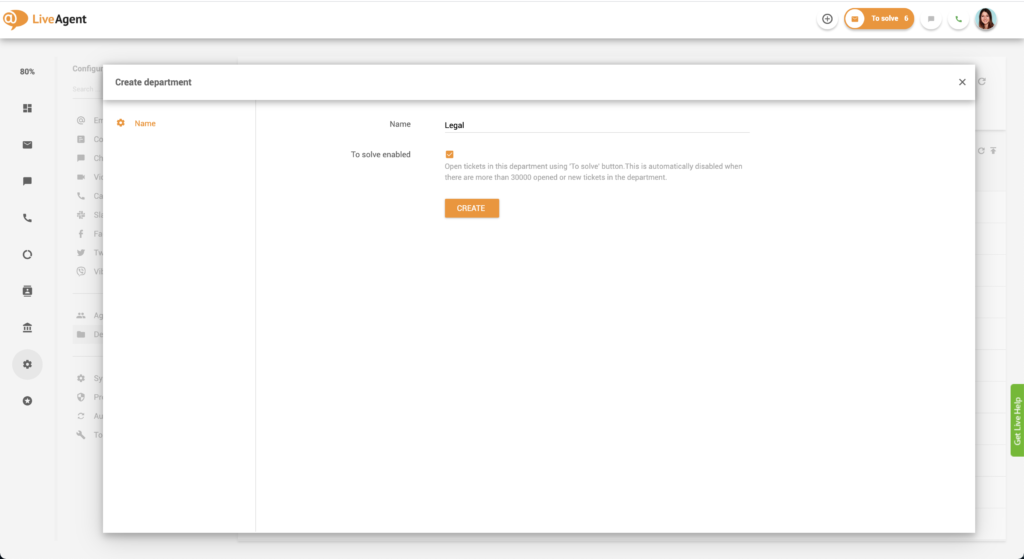Uncheck the 'To solve enabled' checkbox
1024x559 pixels.
coord(450,154)
